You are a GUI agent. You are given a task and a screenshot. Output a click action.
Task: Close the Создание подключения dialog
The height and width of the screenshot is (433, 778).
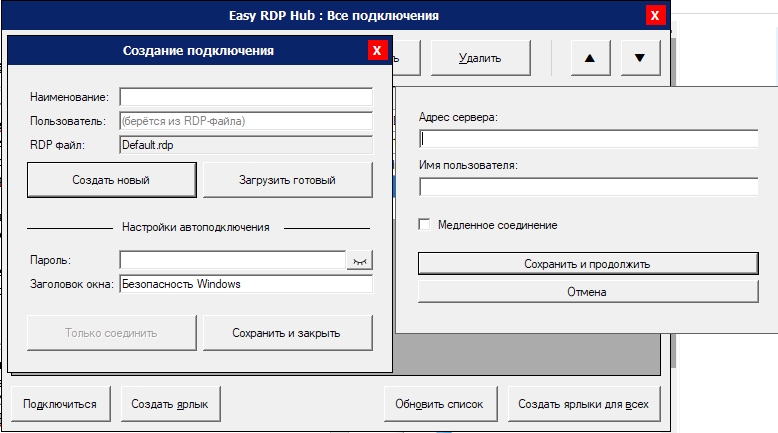377,51
